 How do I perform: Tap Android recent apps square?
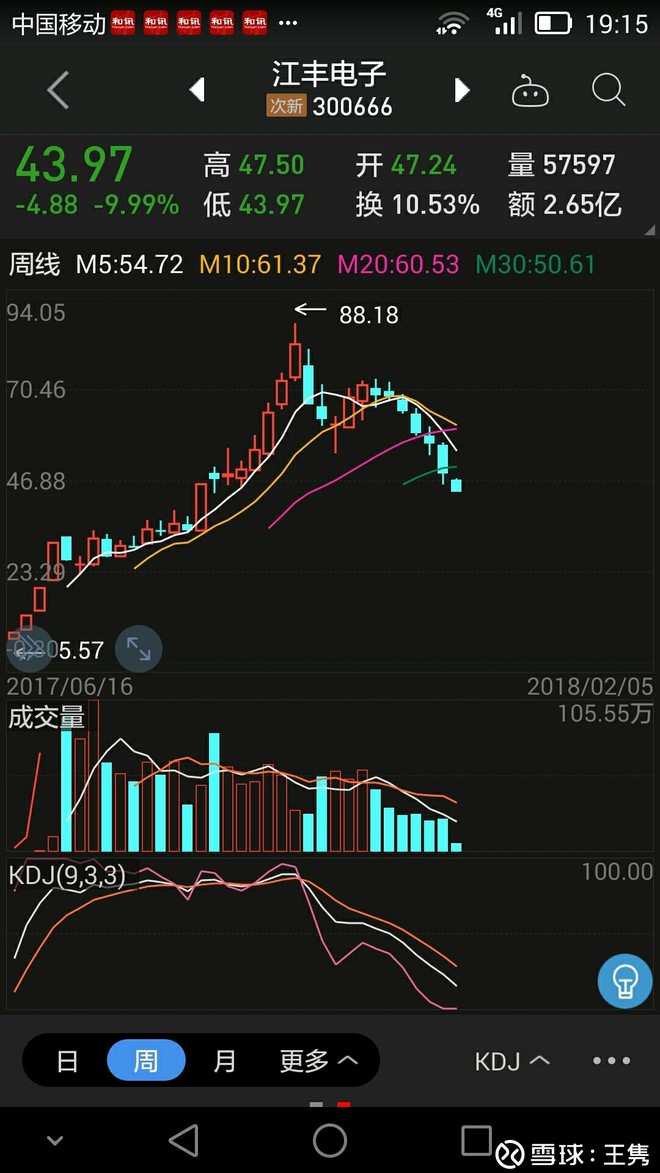tap(477, 1140)
